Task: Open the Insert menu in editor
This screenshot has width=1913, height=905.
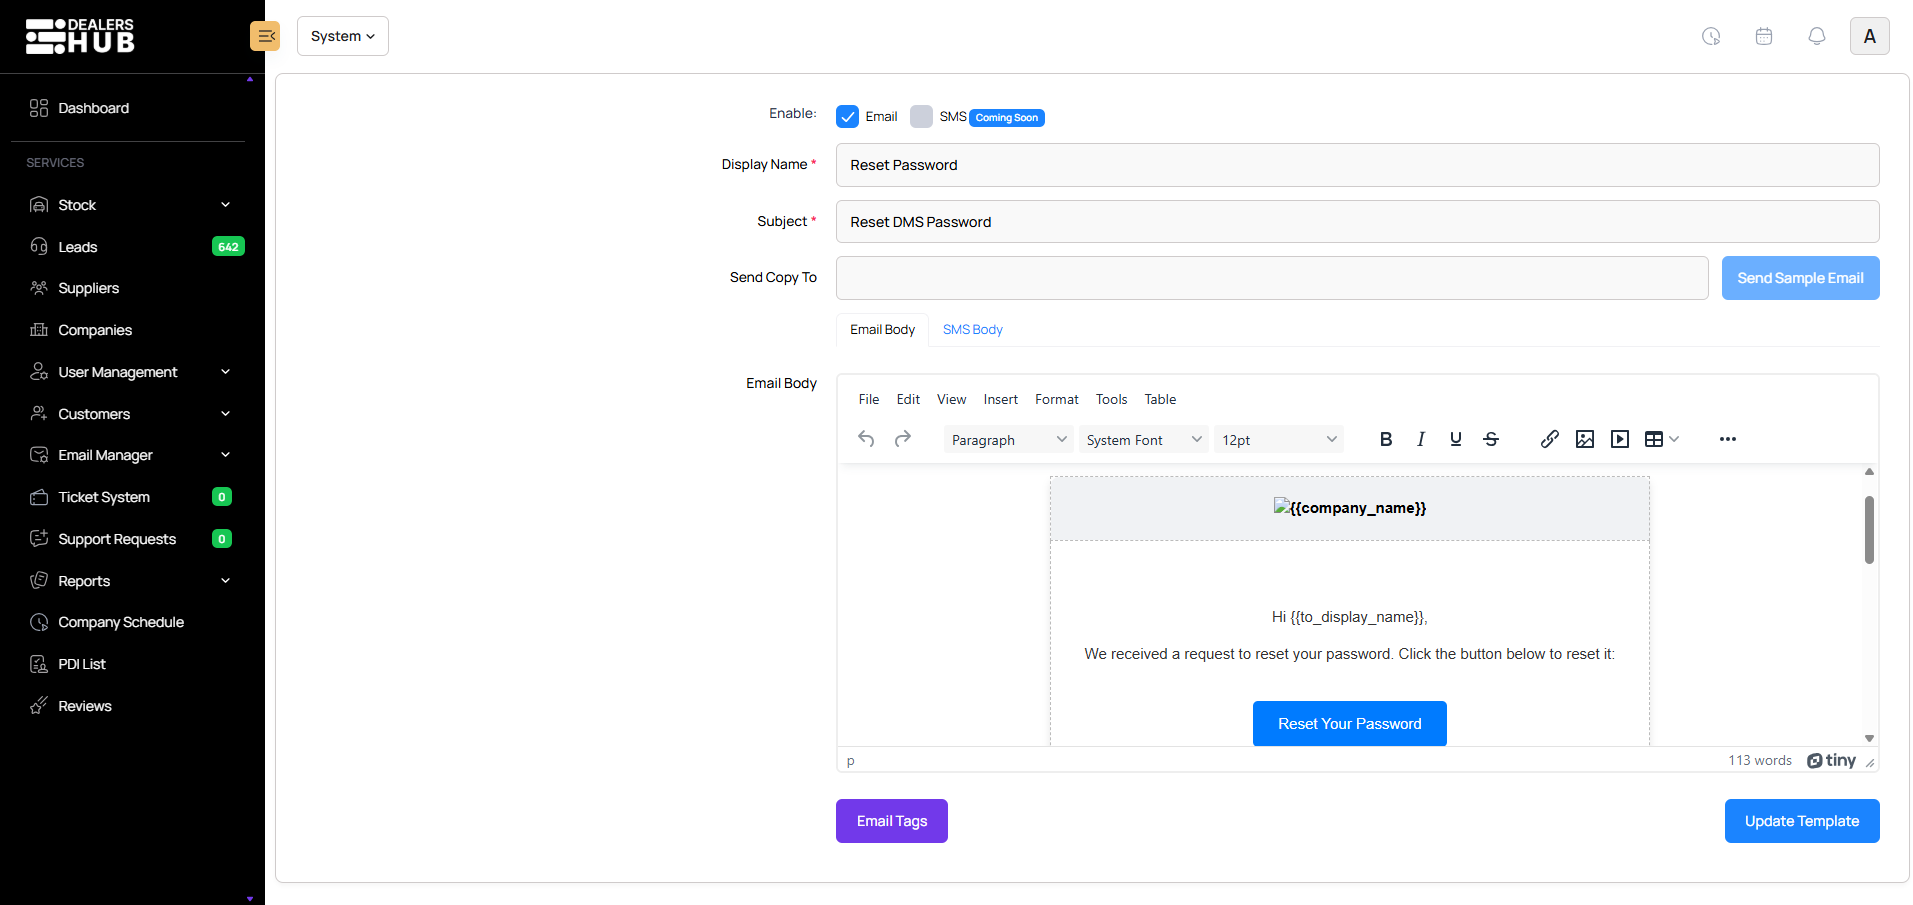Action: coord(1000,399)
